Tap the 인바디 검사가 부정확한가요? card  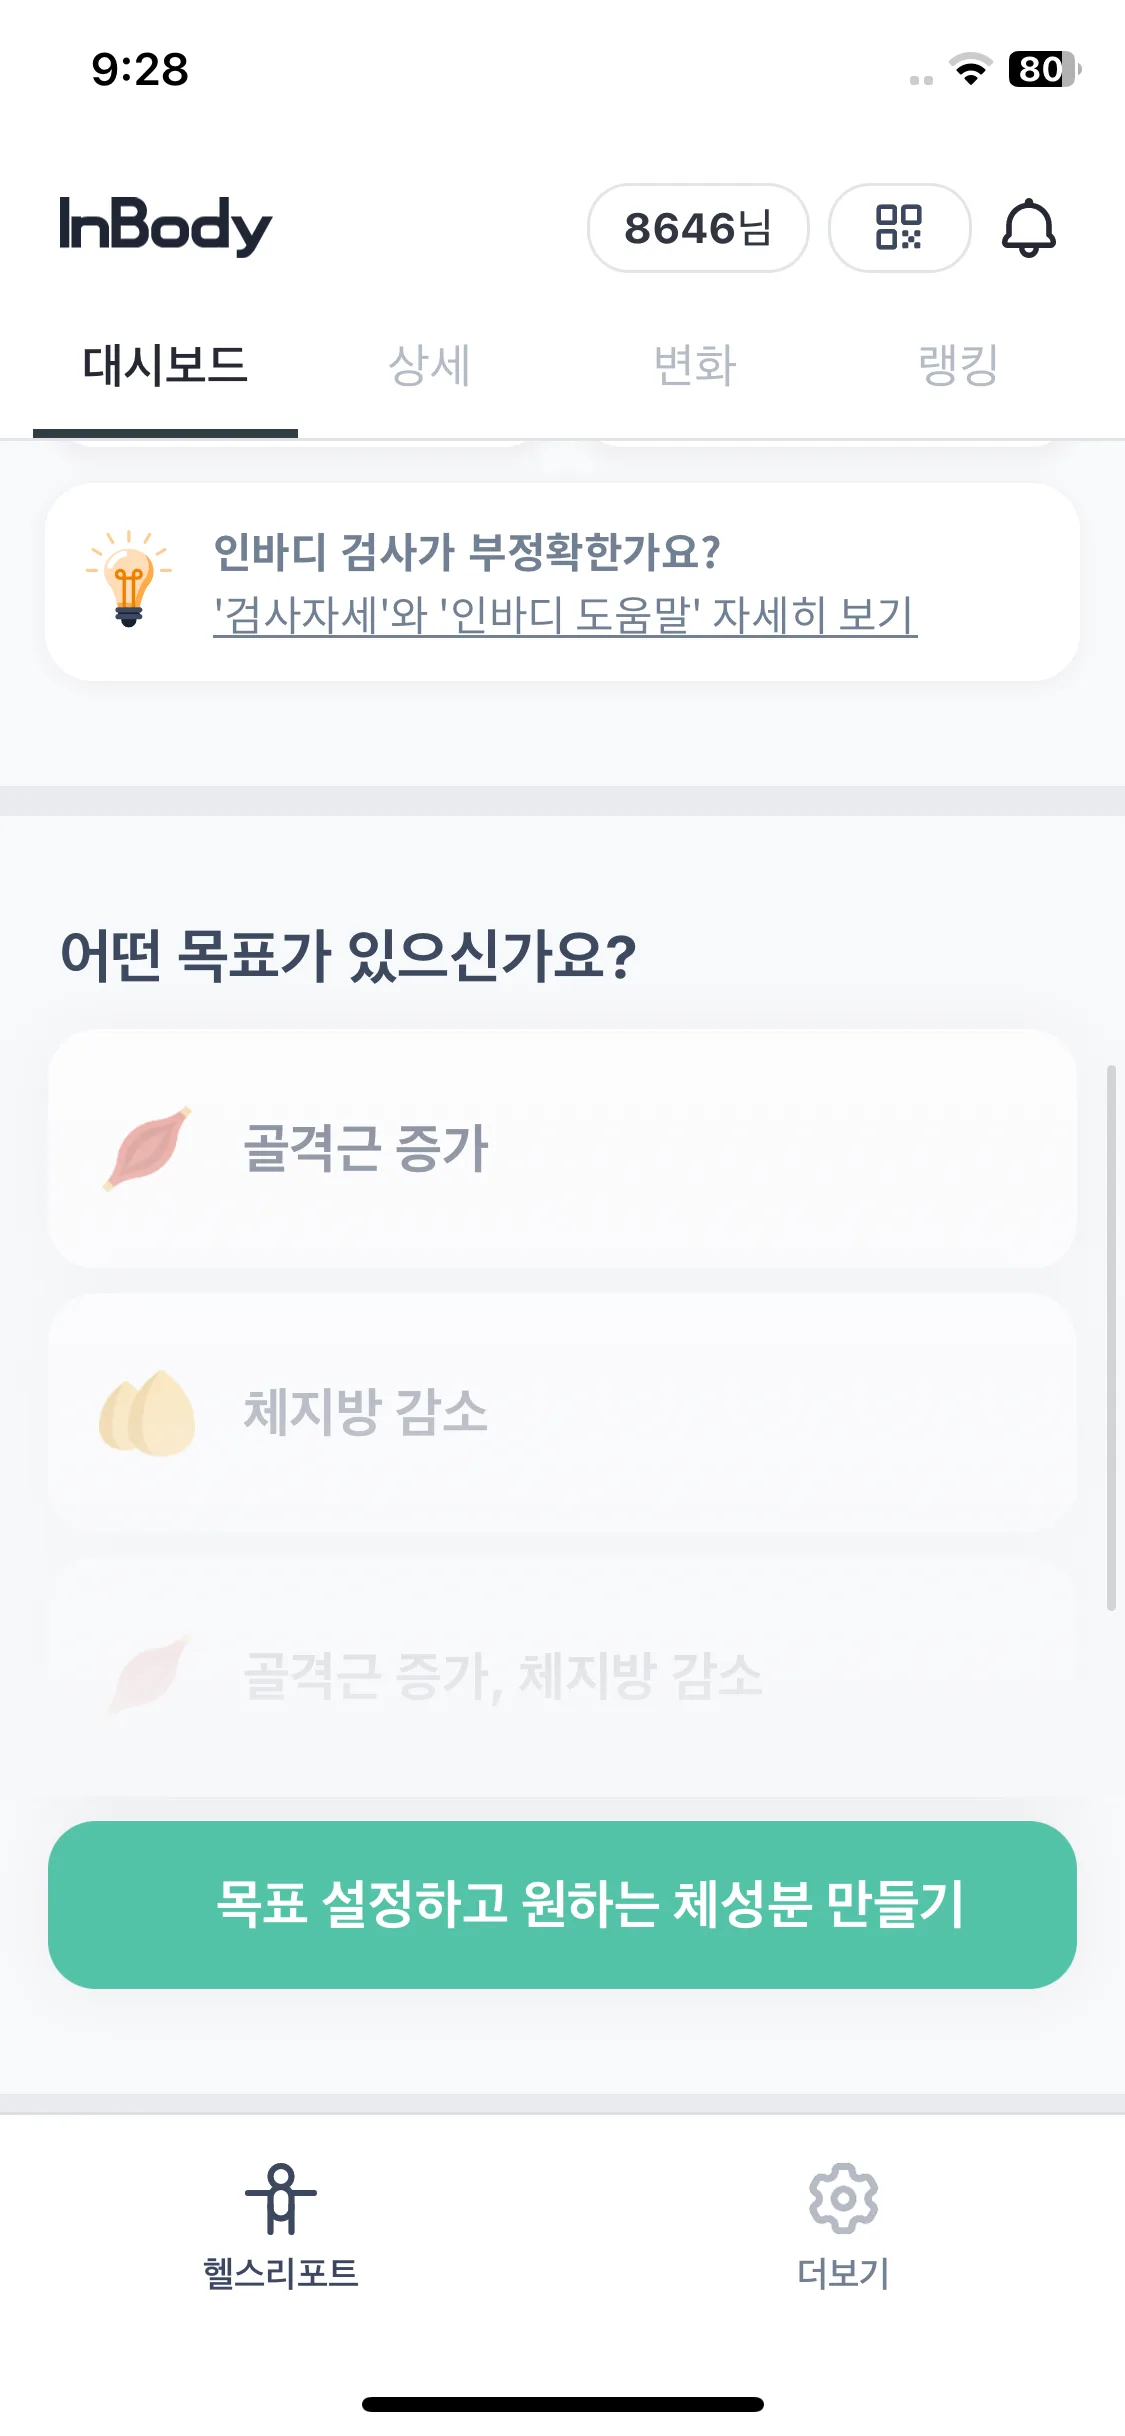(562, 582)
